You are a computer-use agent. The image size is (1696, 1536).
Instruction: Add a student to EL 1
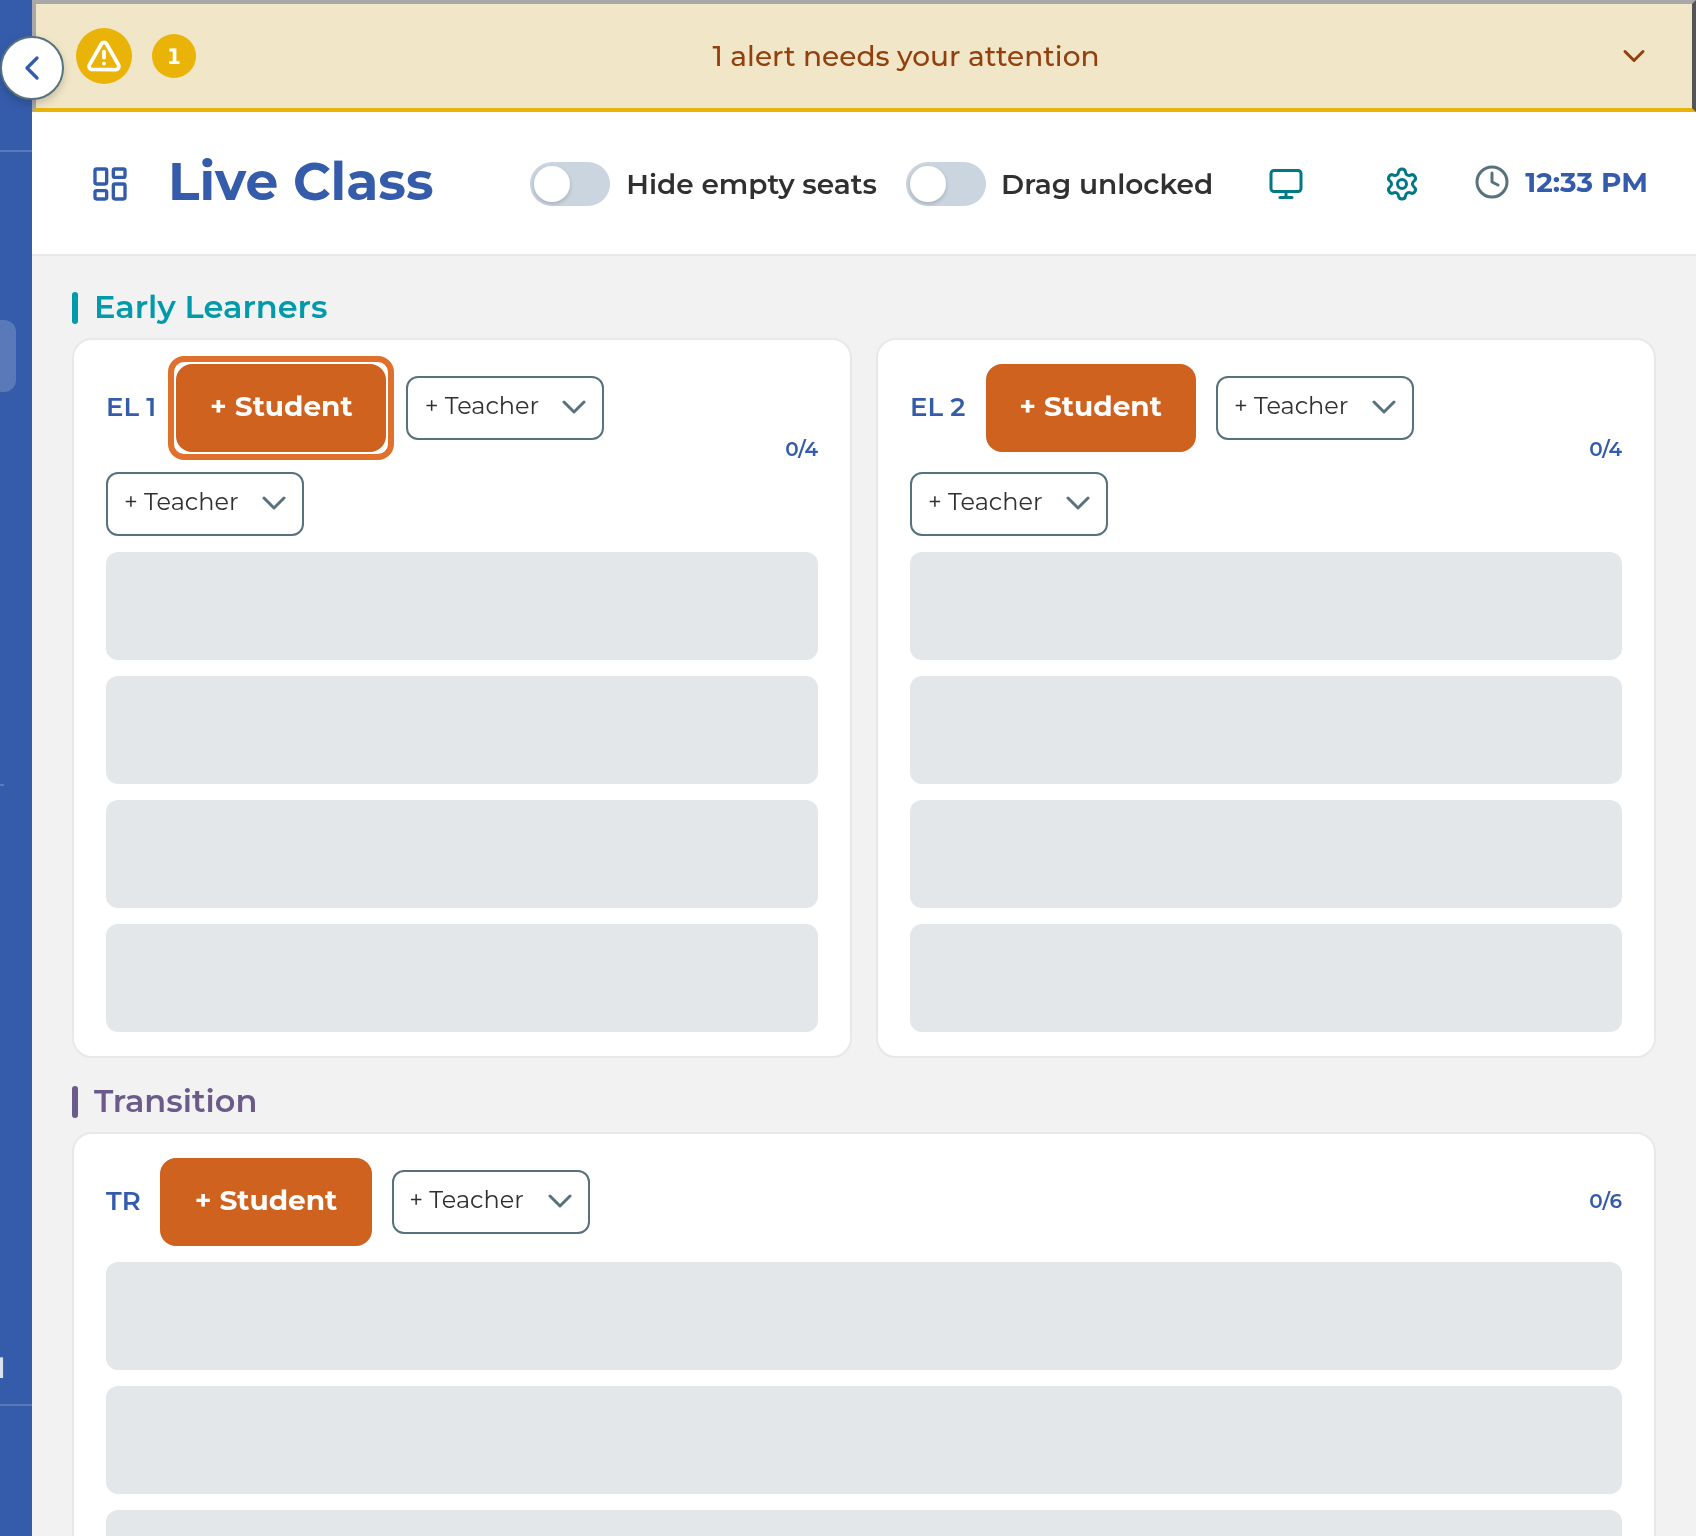[x=281, y=407]
